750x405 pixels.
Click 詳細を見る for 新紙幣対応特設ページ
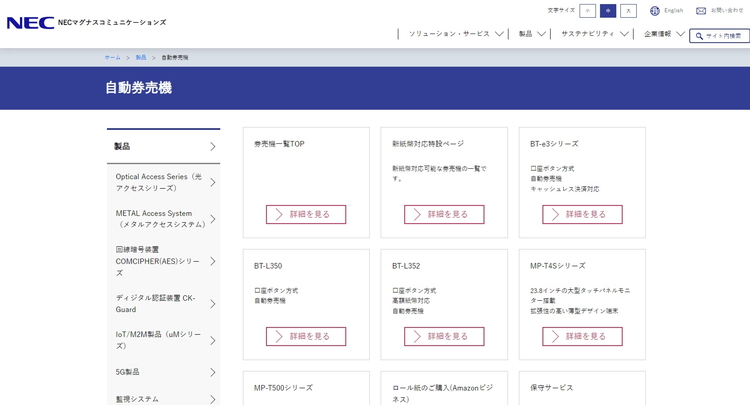(x=444, y=214)
